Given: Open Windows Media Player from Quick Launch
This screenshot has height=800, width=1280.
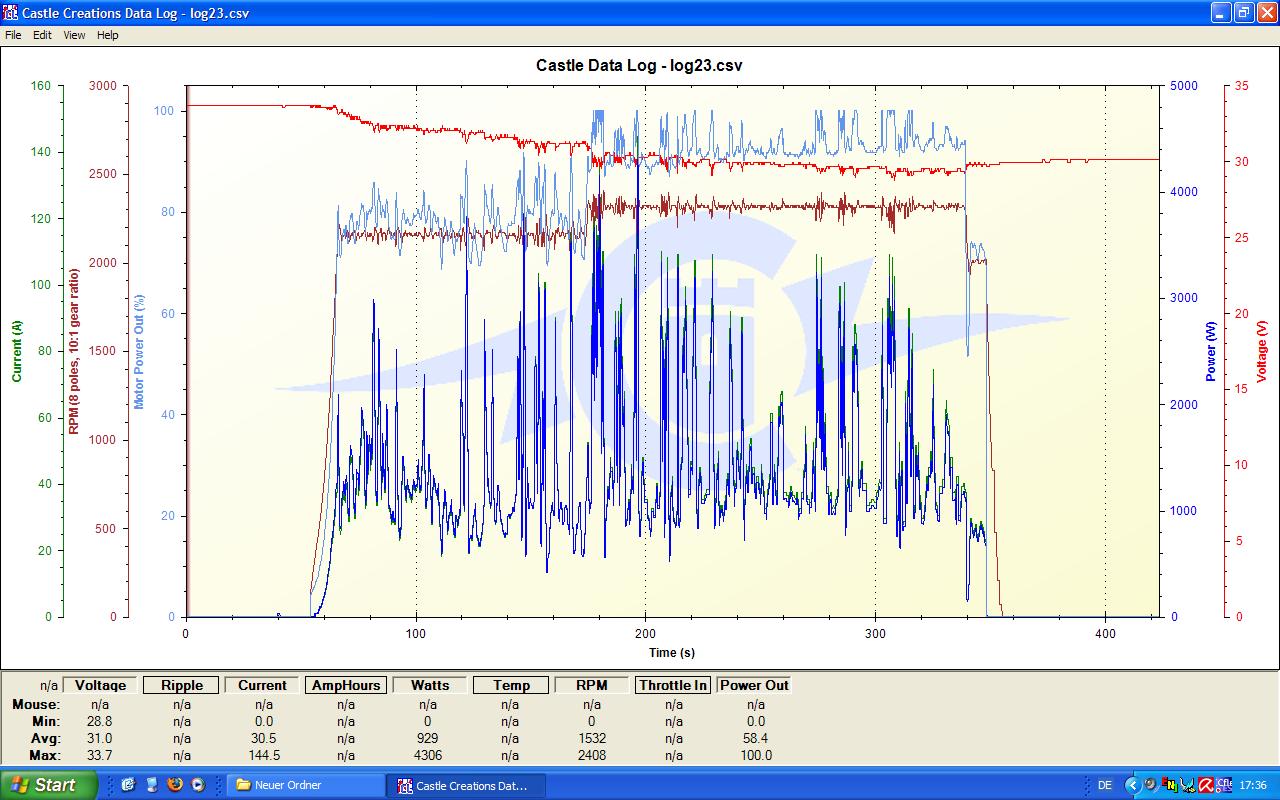Looking at the screenshot, I should click(198, 785).
